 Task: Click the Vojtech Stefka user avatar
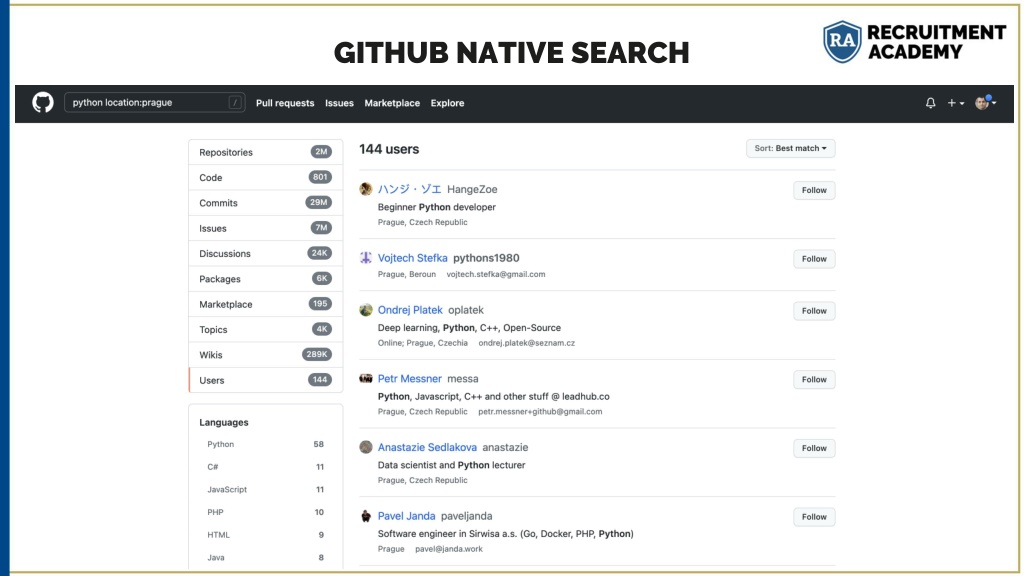coord(366,257)
